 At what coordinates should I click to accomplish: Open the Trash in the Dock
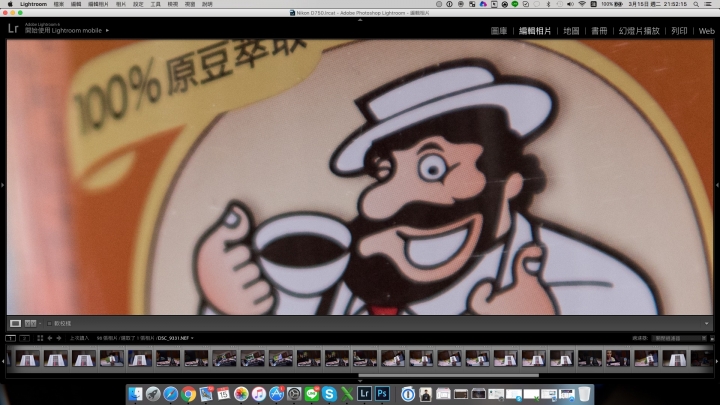[x=584, y=394]
